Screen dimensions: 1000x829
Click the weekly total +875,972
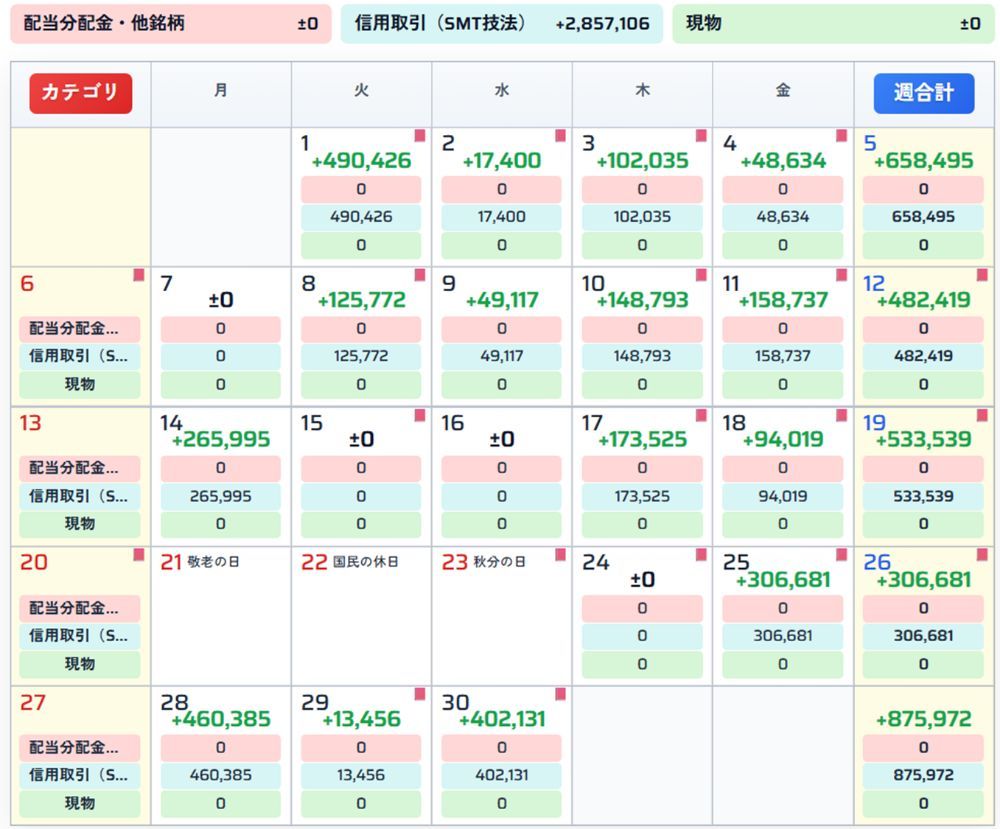click(x=923, y=719)
